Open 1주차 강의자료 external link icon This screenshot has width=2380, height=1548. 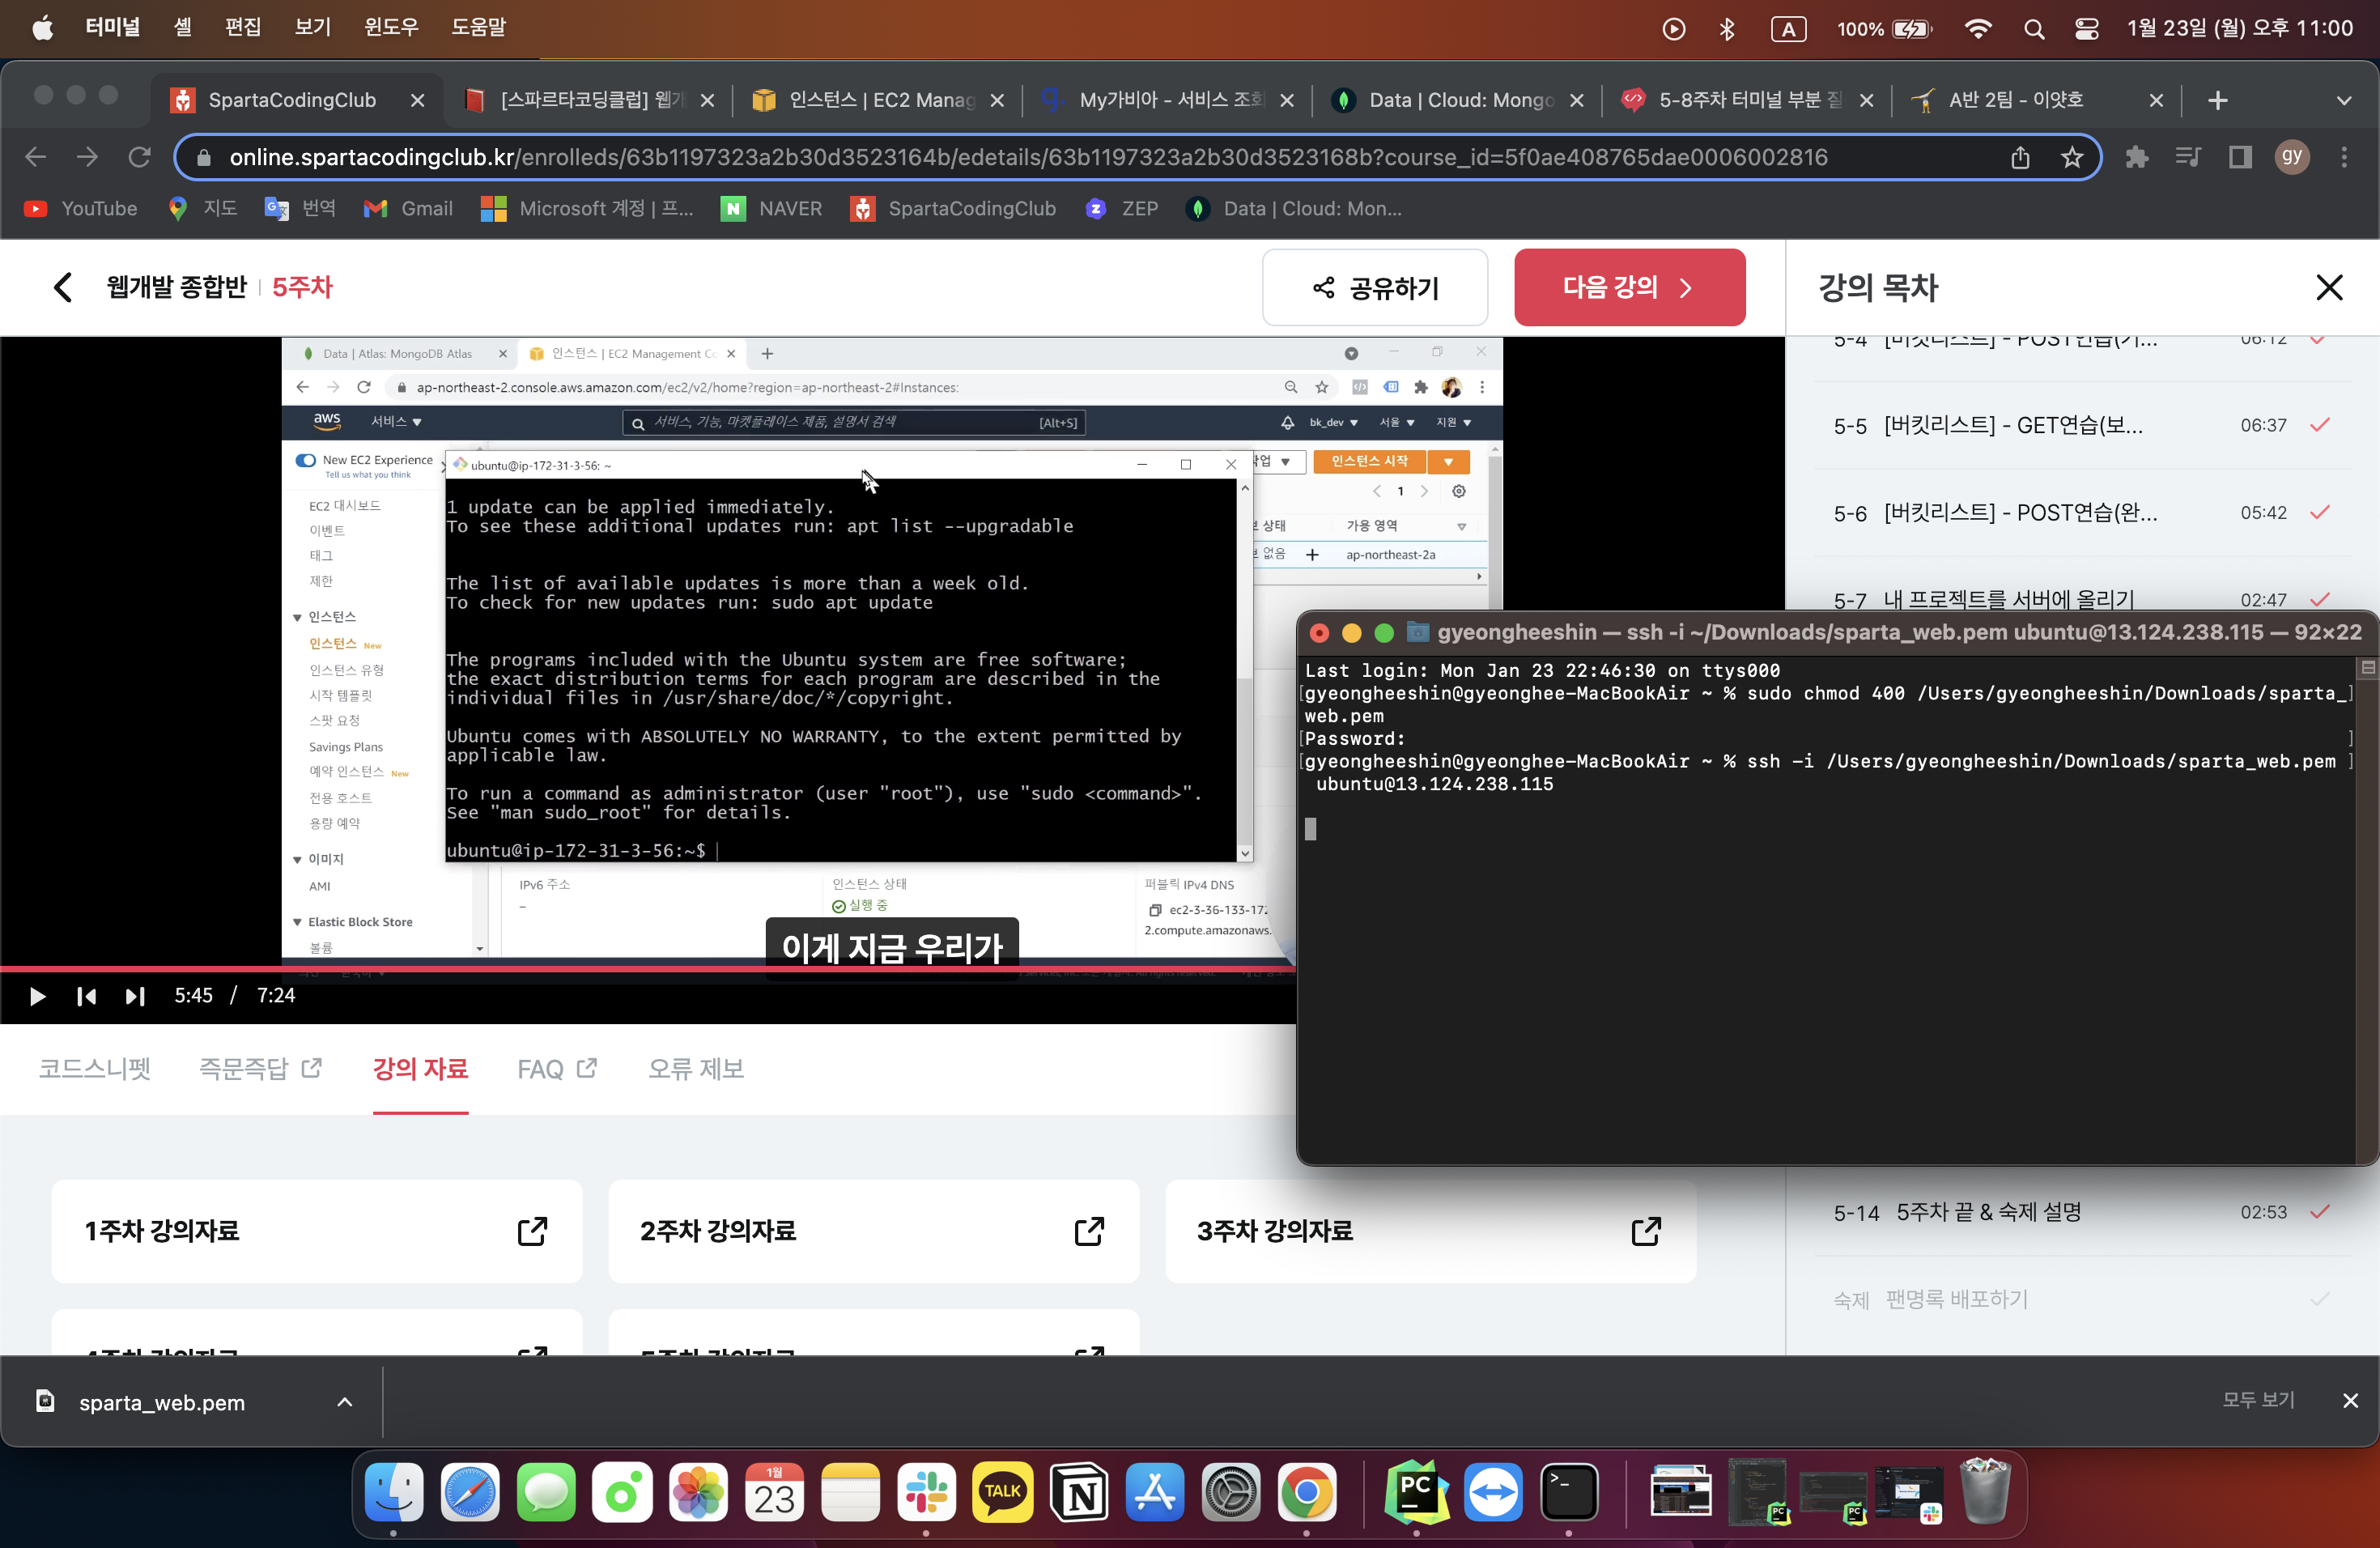coord(532,1231)
